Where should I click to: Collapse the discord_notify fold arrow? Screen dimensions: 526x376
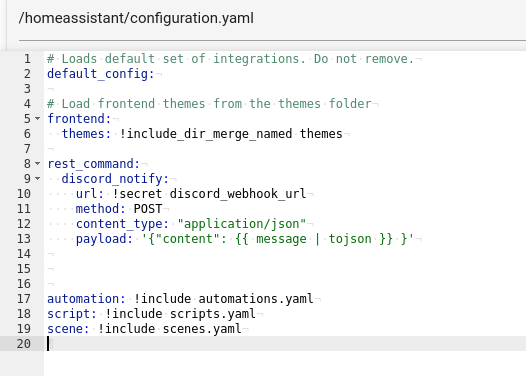[x=38, y=179]
